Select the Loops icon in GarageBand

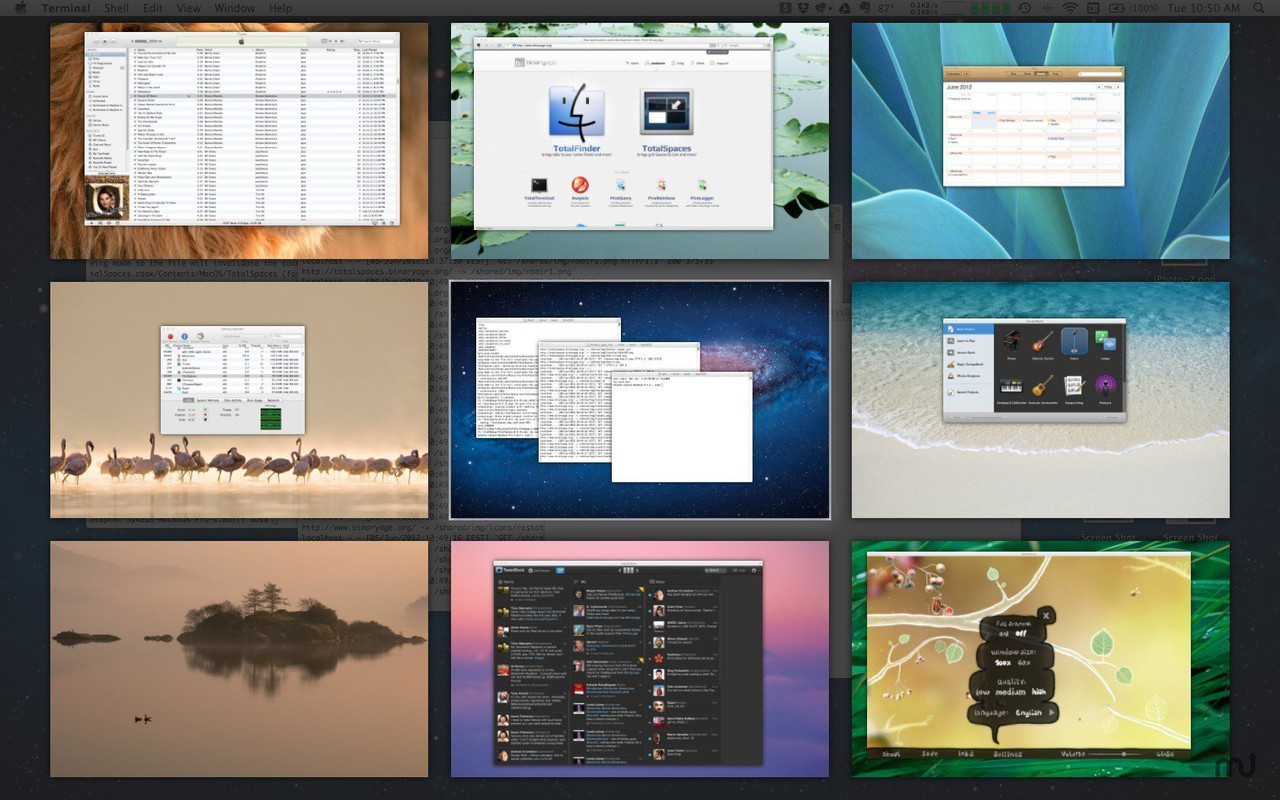point(1105,341)
